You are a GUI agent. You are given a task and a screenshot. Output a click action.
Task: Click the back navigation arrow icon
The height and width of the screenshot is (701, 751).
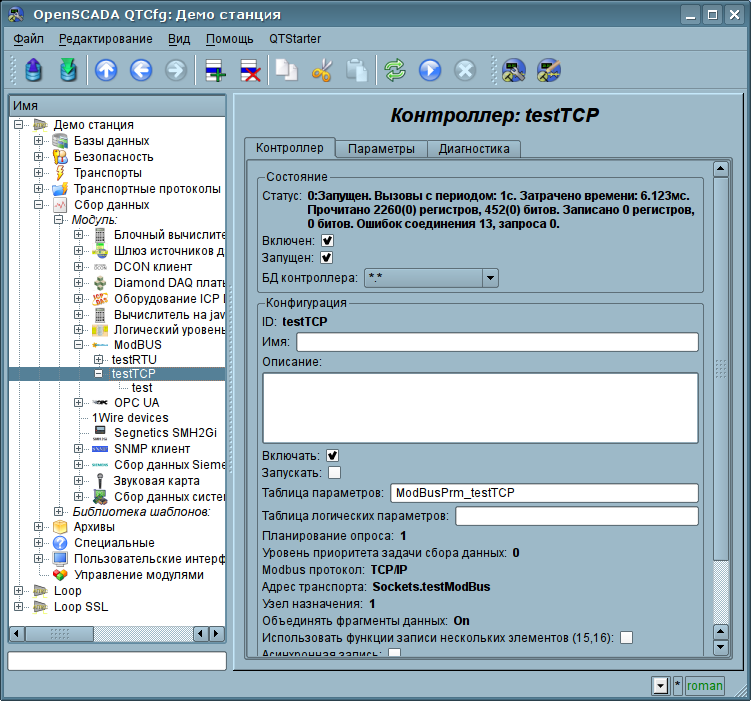coord(141,70)
